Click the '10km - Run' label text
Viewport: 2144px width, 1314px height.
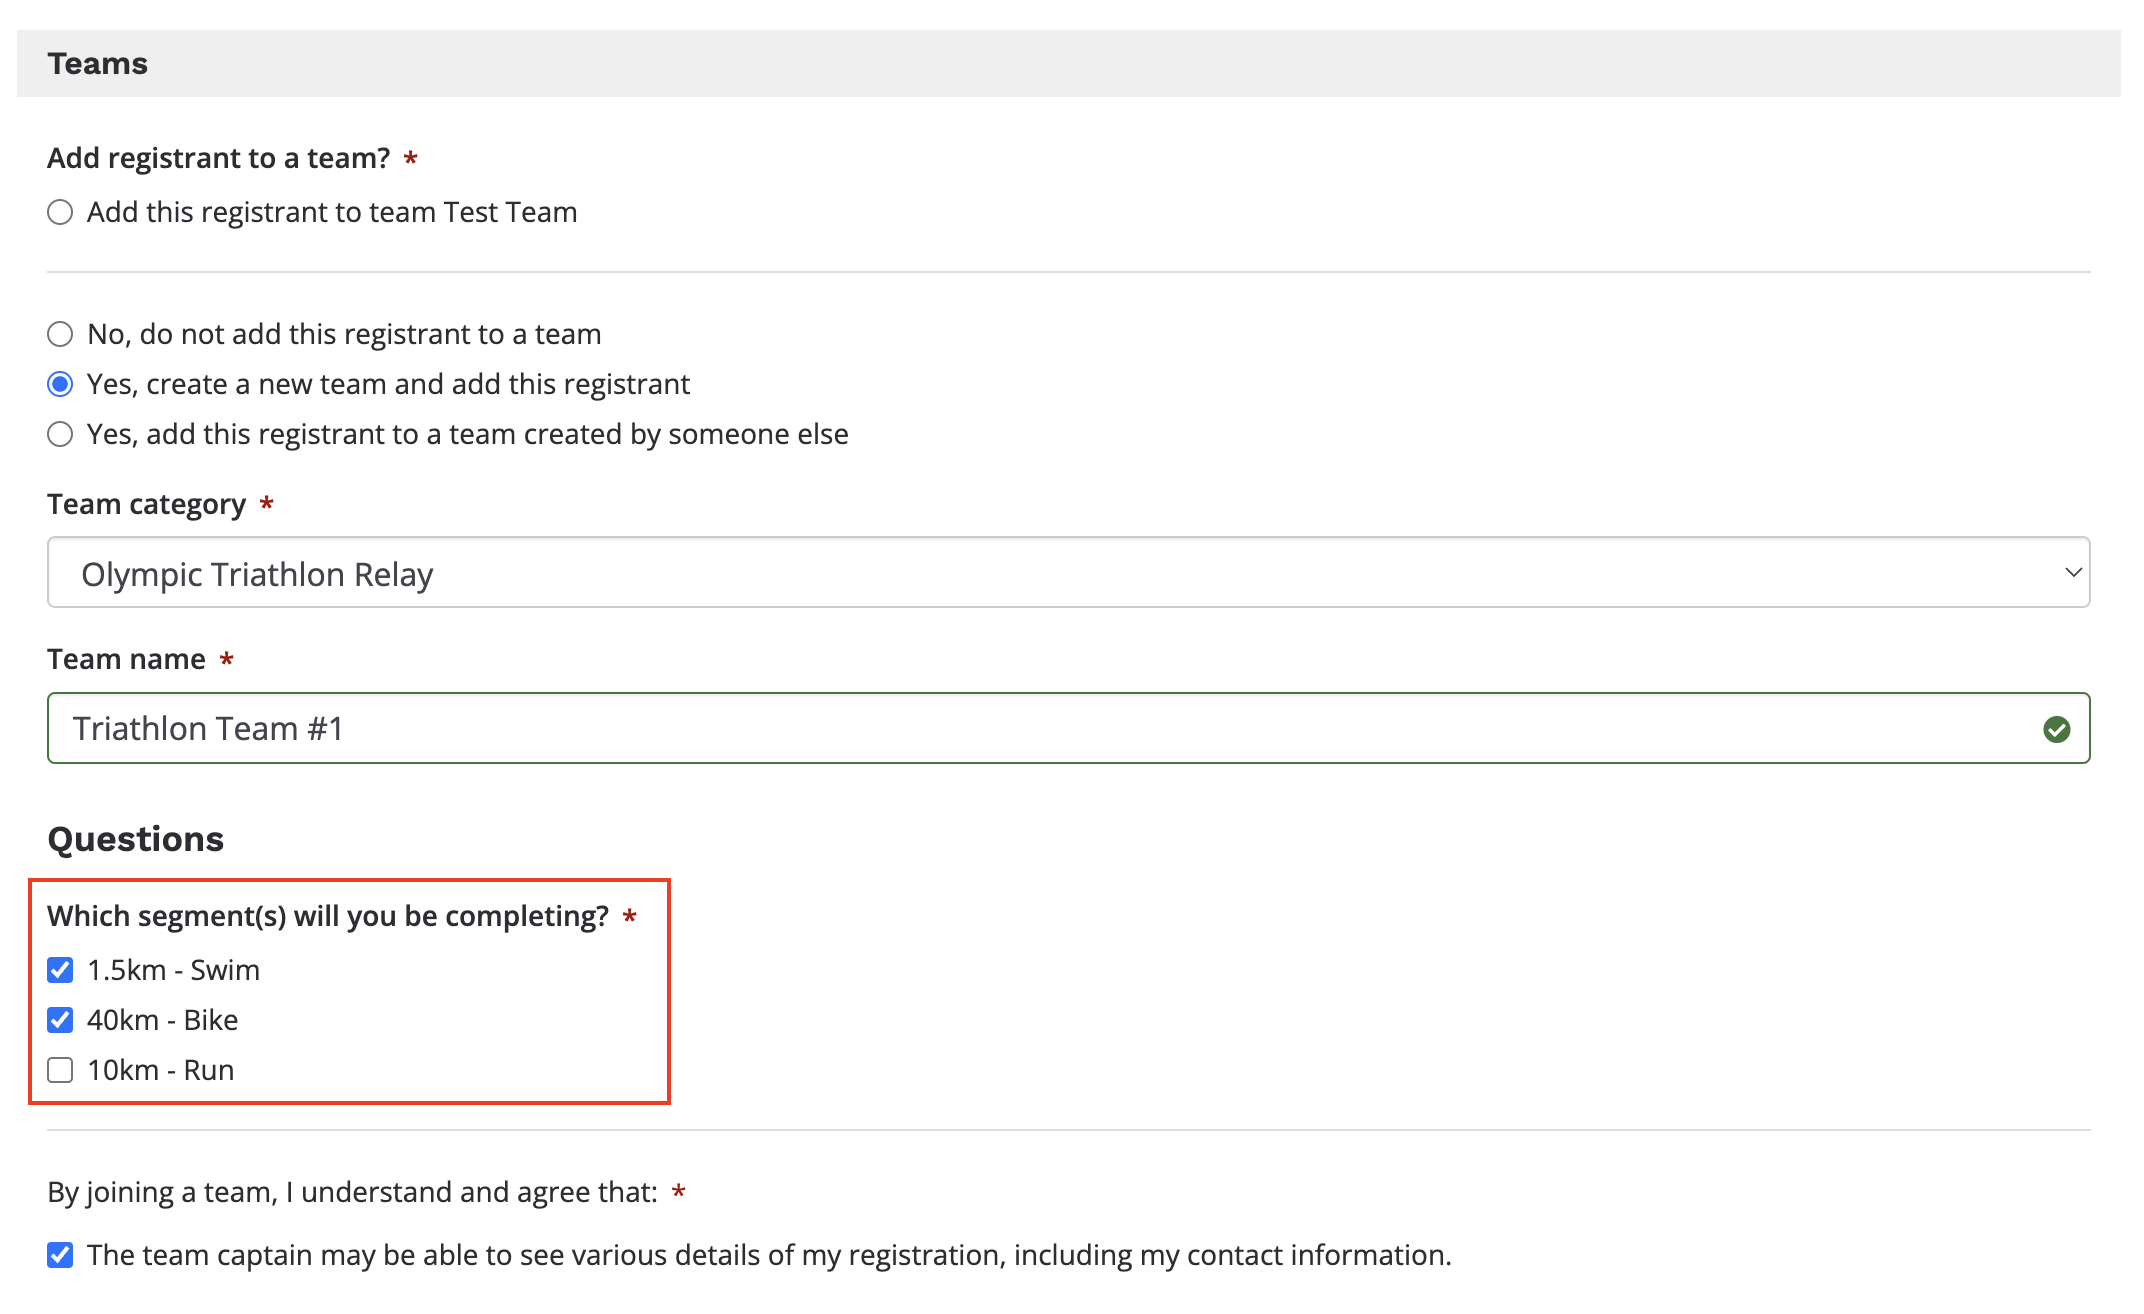160,1070
